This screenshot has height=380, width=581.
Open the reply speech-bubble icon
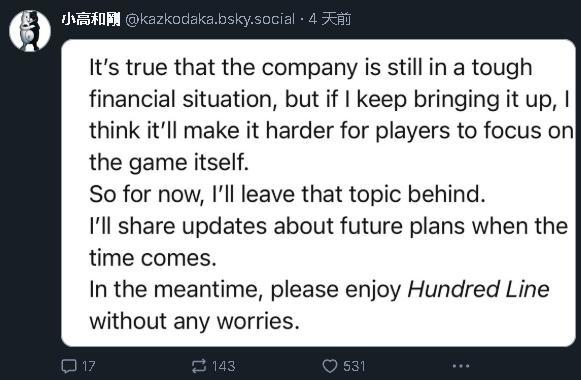[x=69, y=366]
